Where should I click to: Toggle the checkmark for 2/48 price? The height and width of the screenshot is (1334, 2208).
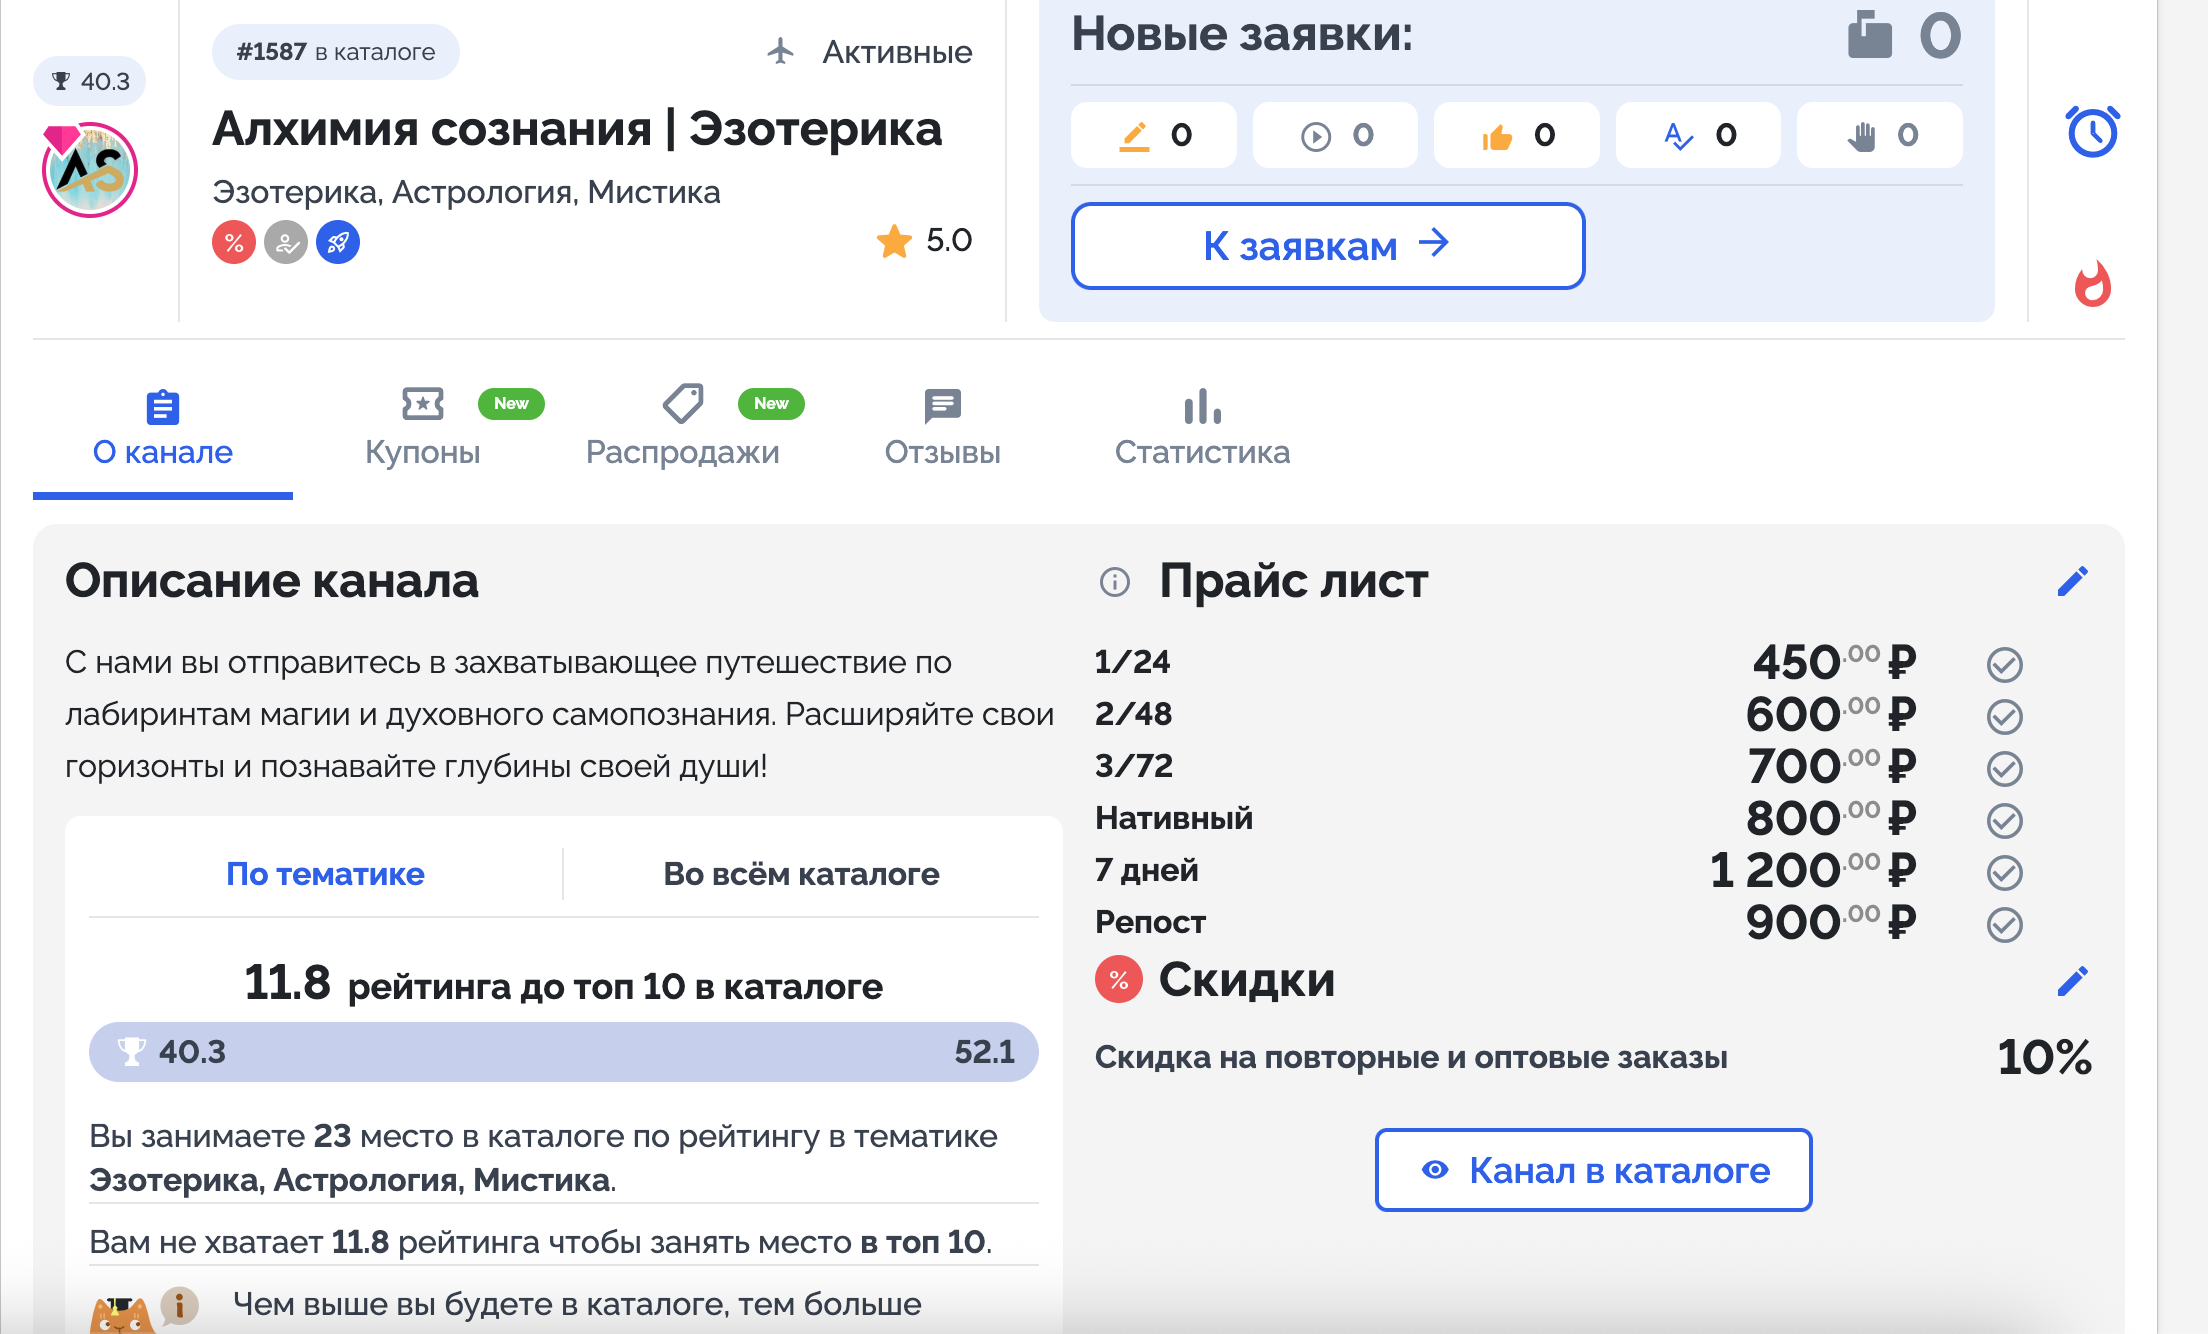[x=2004, y=716]
